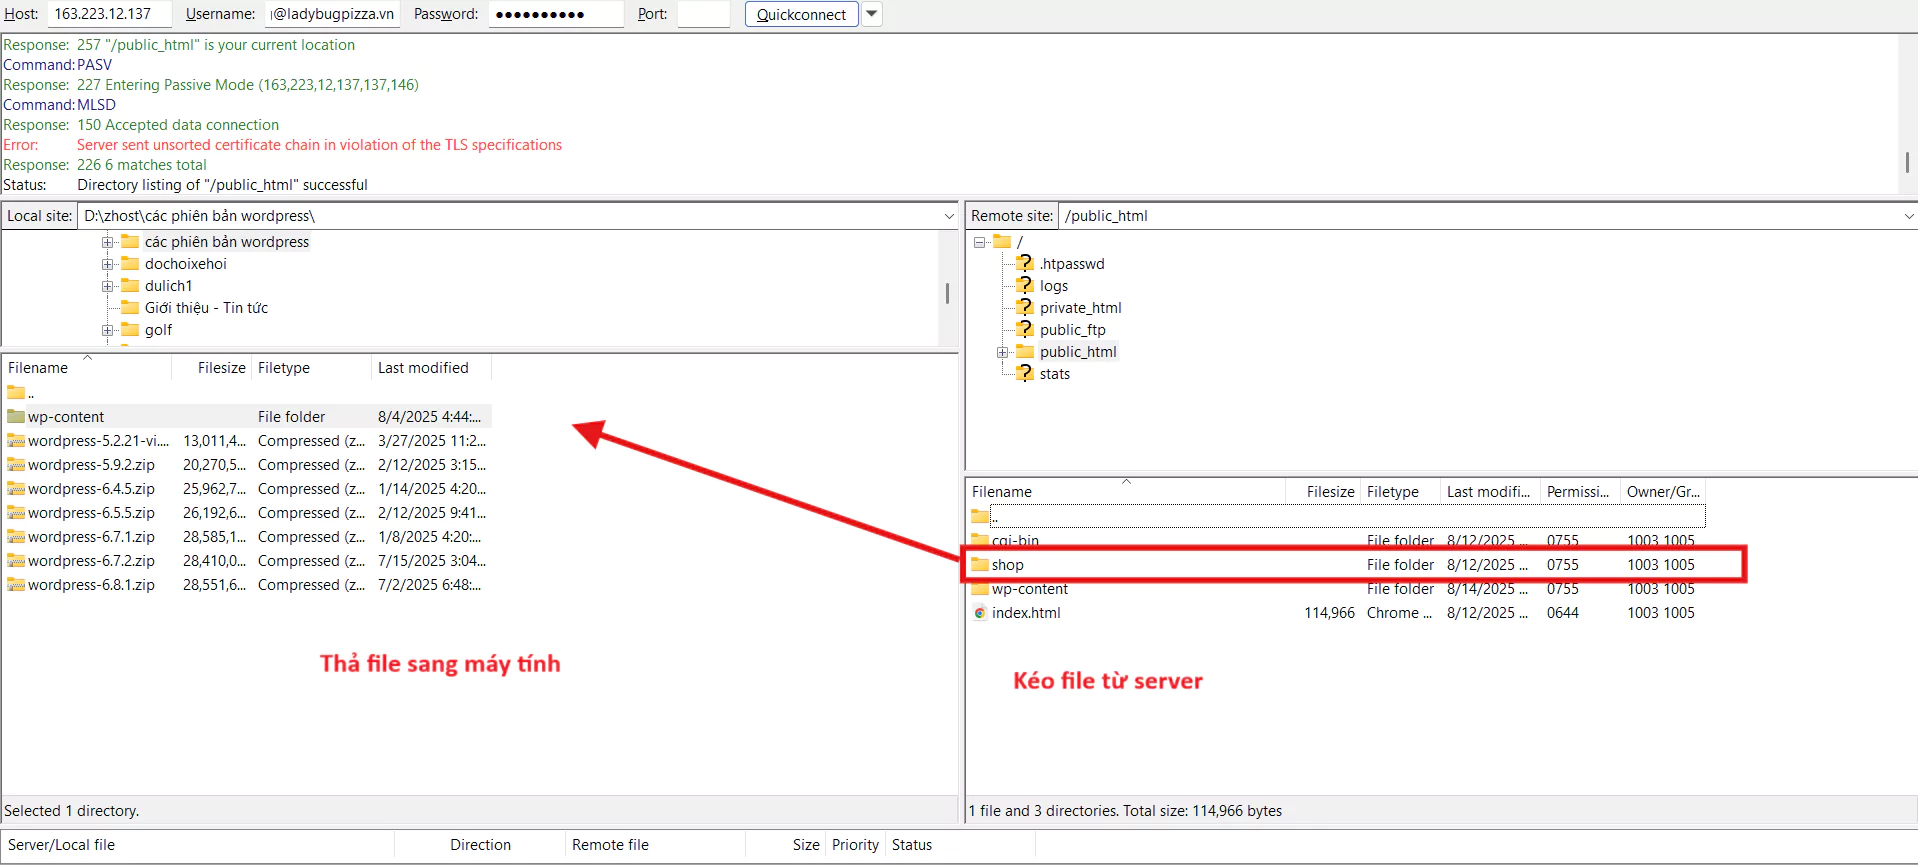Sort transfer queue by Direction column
This screenshot has height=865, width=1918.
click(480, 845)
